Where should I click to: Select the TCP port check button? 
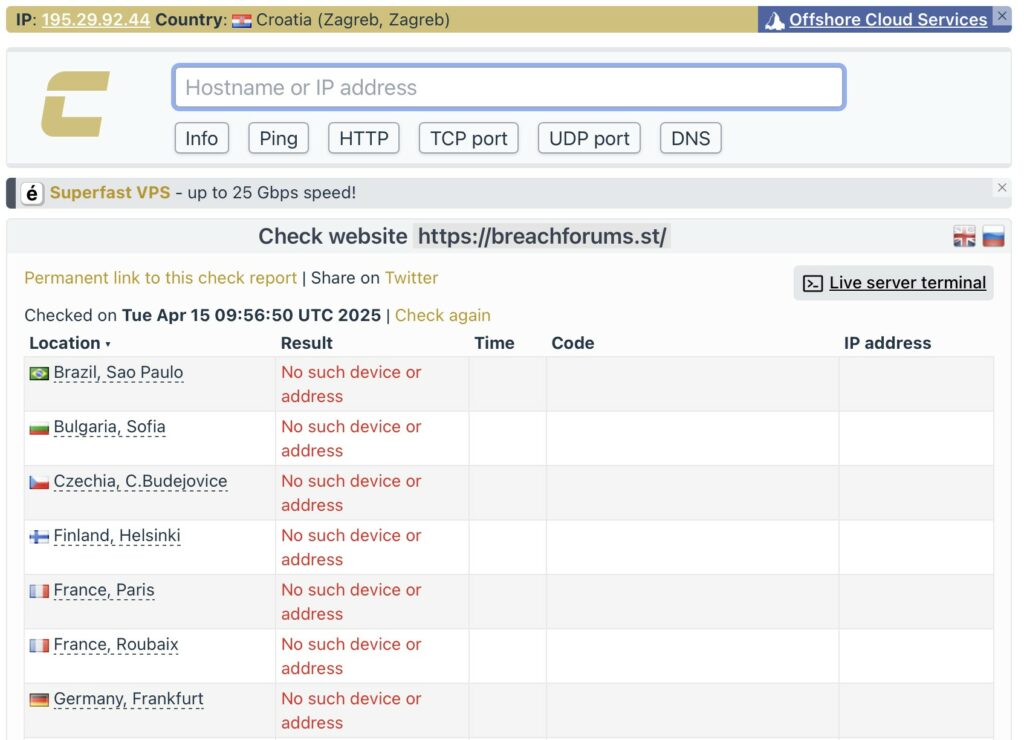click(x=468, y=139)
